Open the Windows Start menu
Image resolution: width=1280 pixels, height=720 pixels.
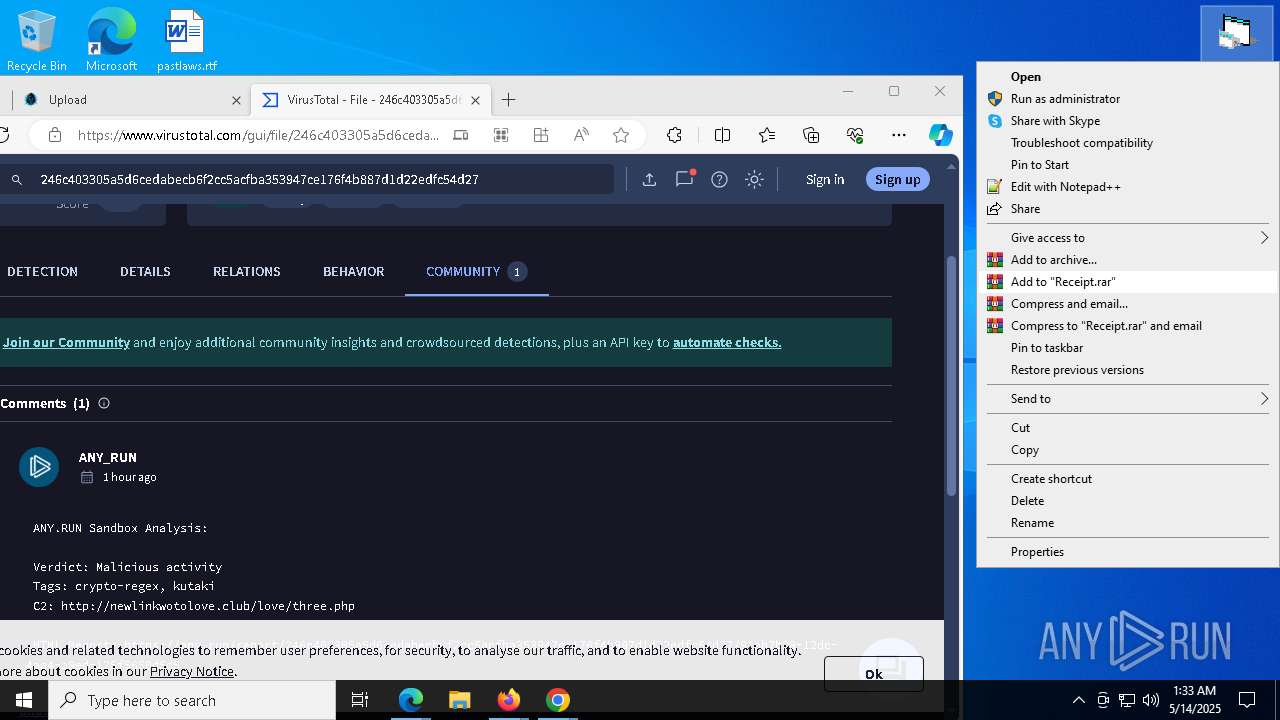pos(24,700)
